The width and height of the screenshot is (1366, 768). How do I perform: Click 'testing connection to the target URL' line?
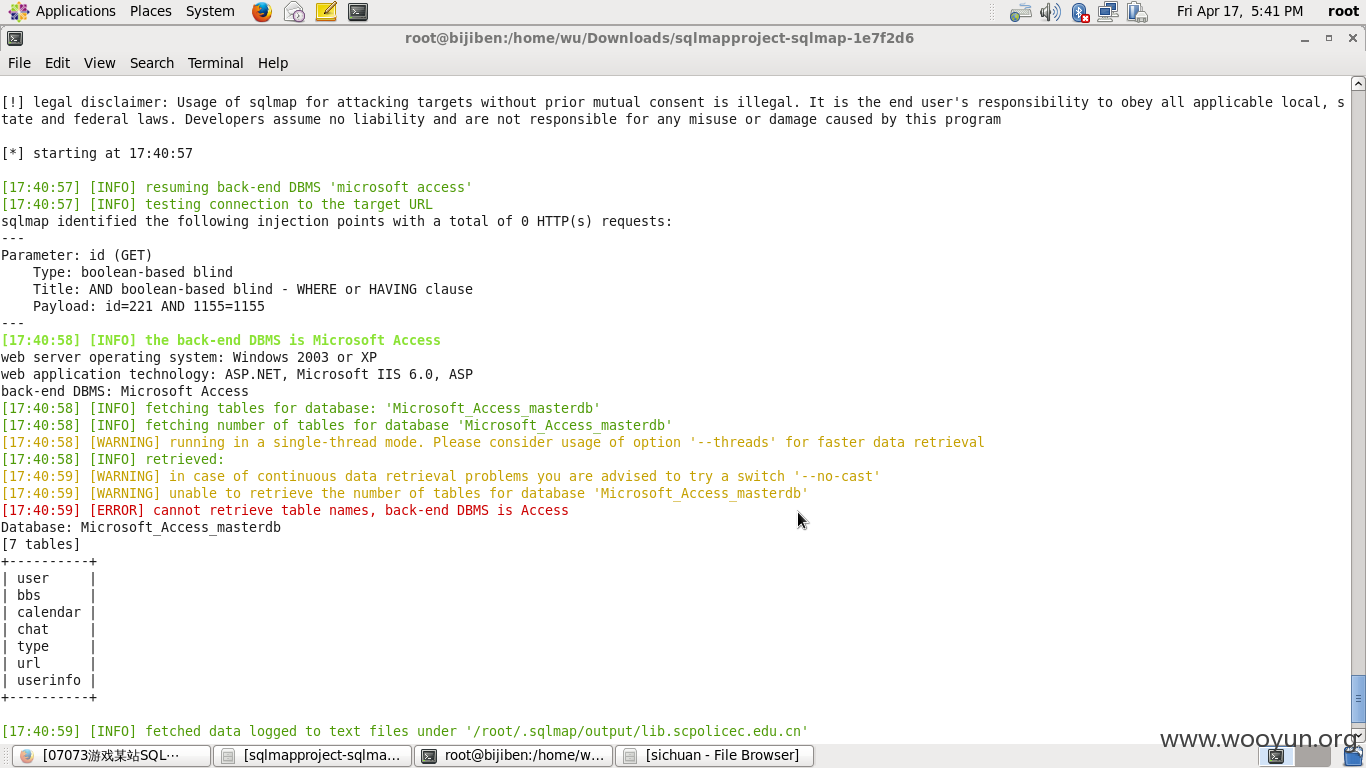tap(217, 204)
